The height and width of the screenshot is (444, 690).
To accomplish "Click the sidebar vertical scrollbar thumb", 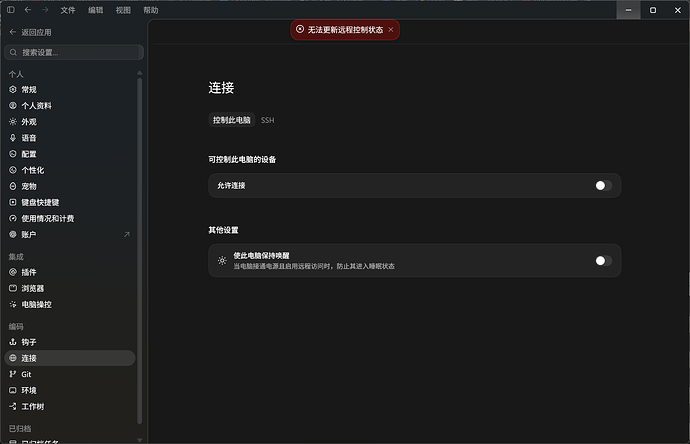I will [139, 251].
